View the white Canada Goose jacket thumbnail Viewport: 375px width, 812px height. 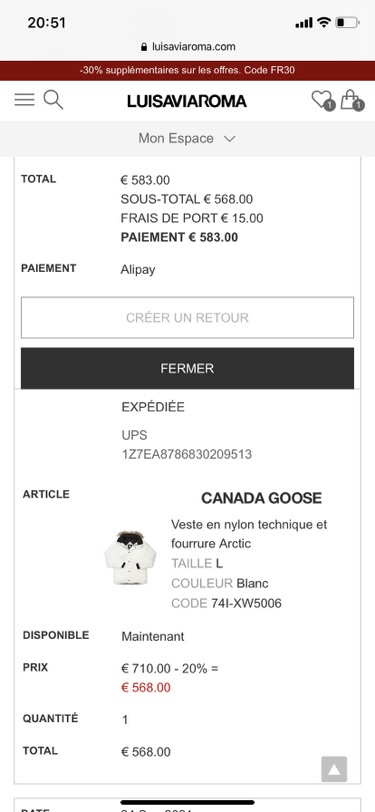tap(130, 558)
